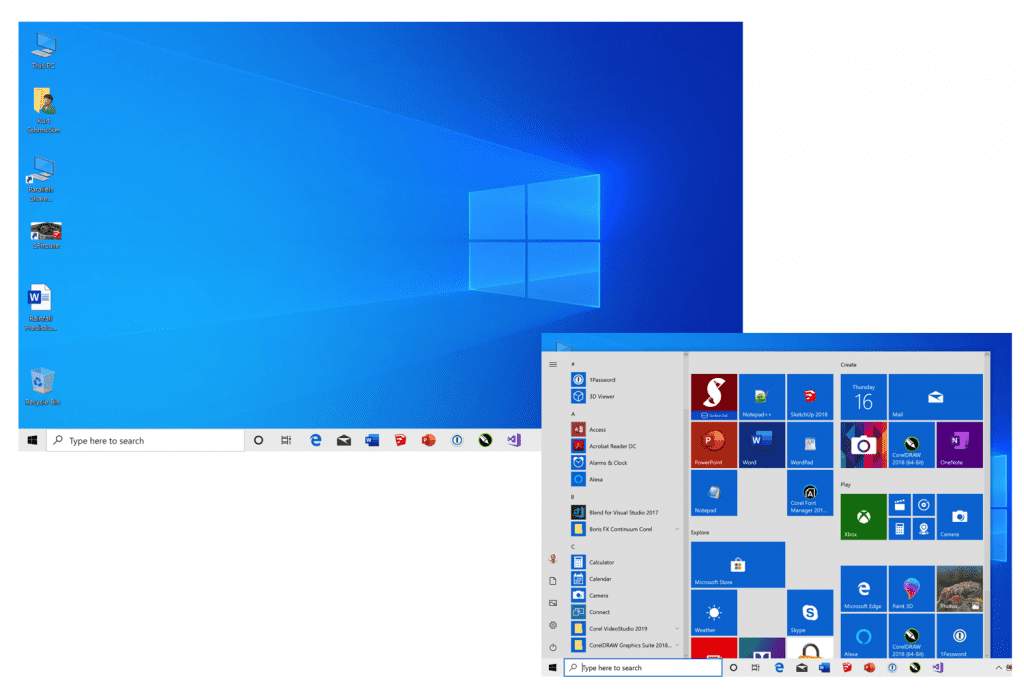Open Mail from upper-left desktop taskbar
The height and width of the screenshot is (698, 1024).
(x=344, y=440)
